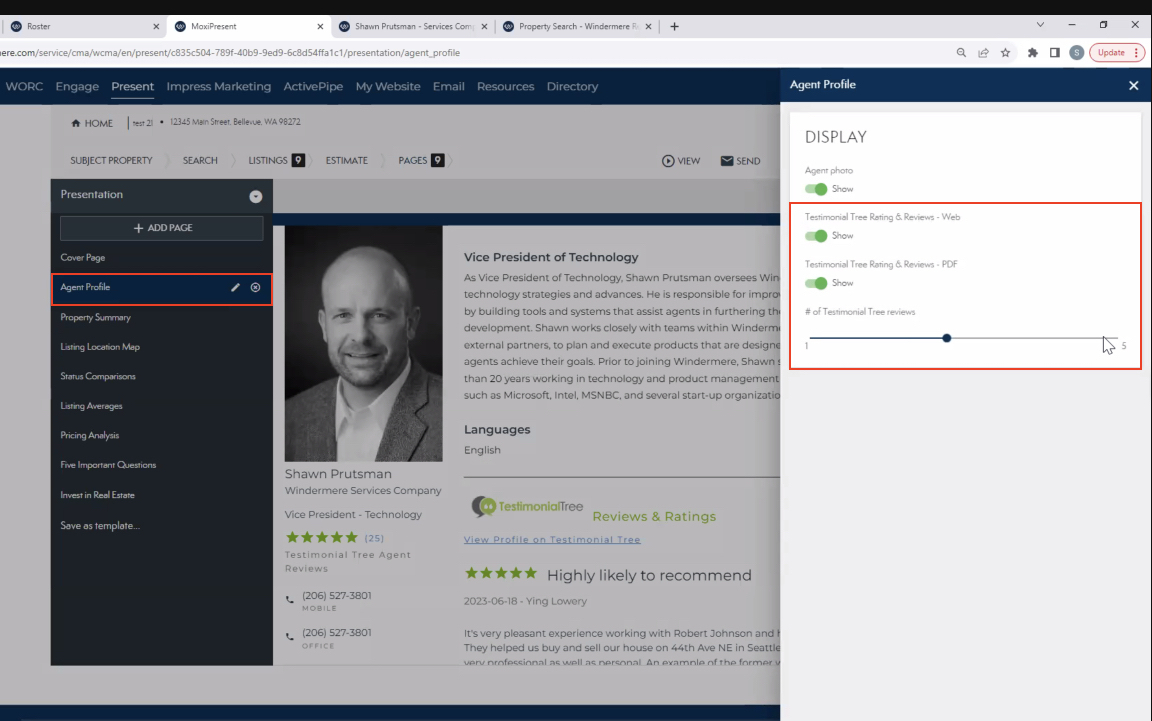Bookmark this page with star icon
1152x721 pixels.
[1005, 53]
